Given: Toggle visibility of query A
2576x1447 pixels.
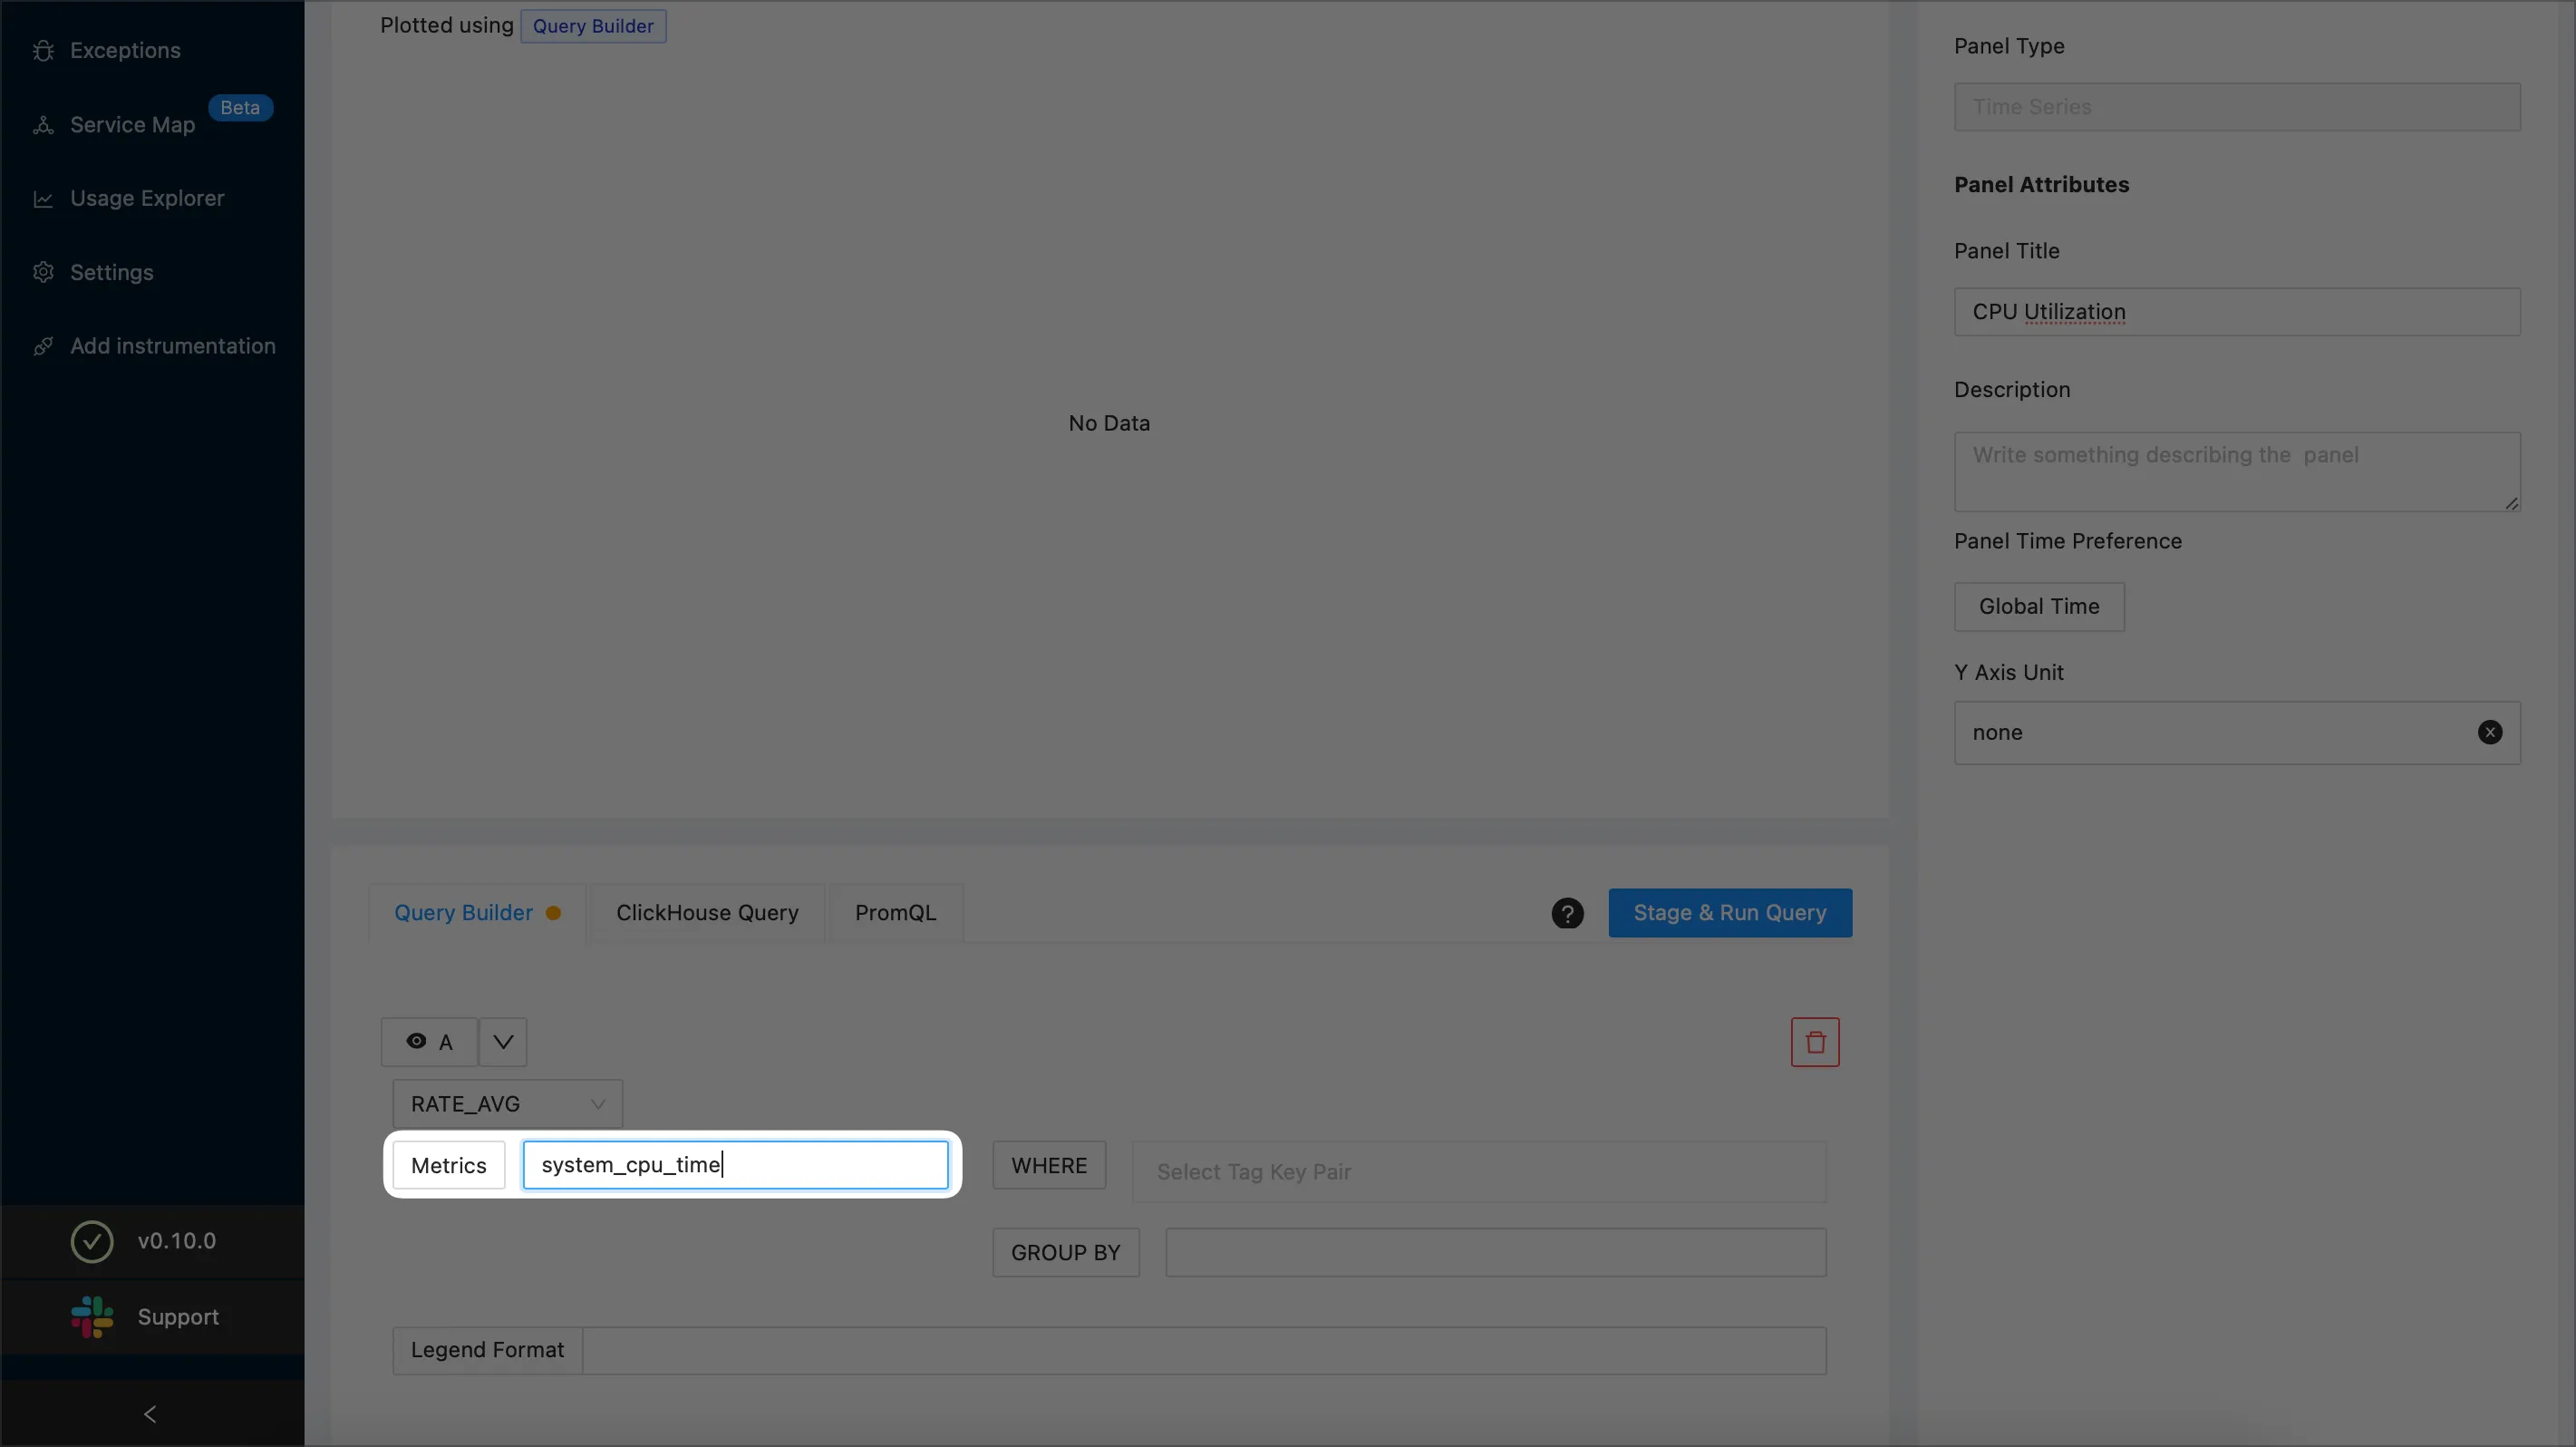Looking at the screenshot, I should [x=416, y=1042].
